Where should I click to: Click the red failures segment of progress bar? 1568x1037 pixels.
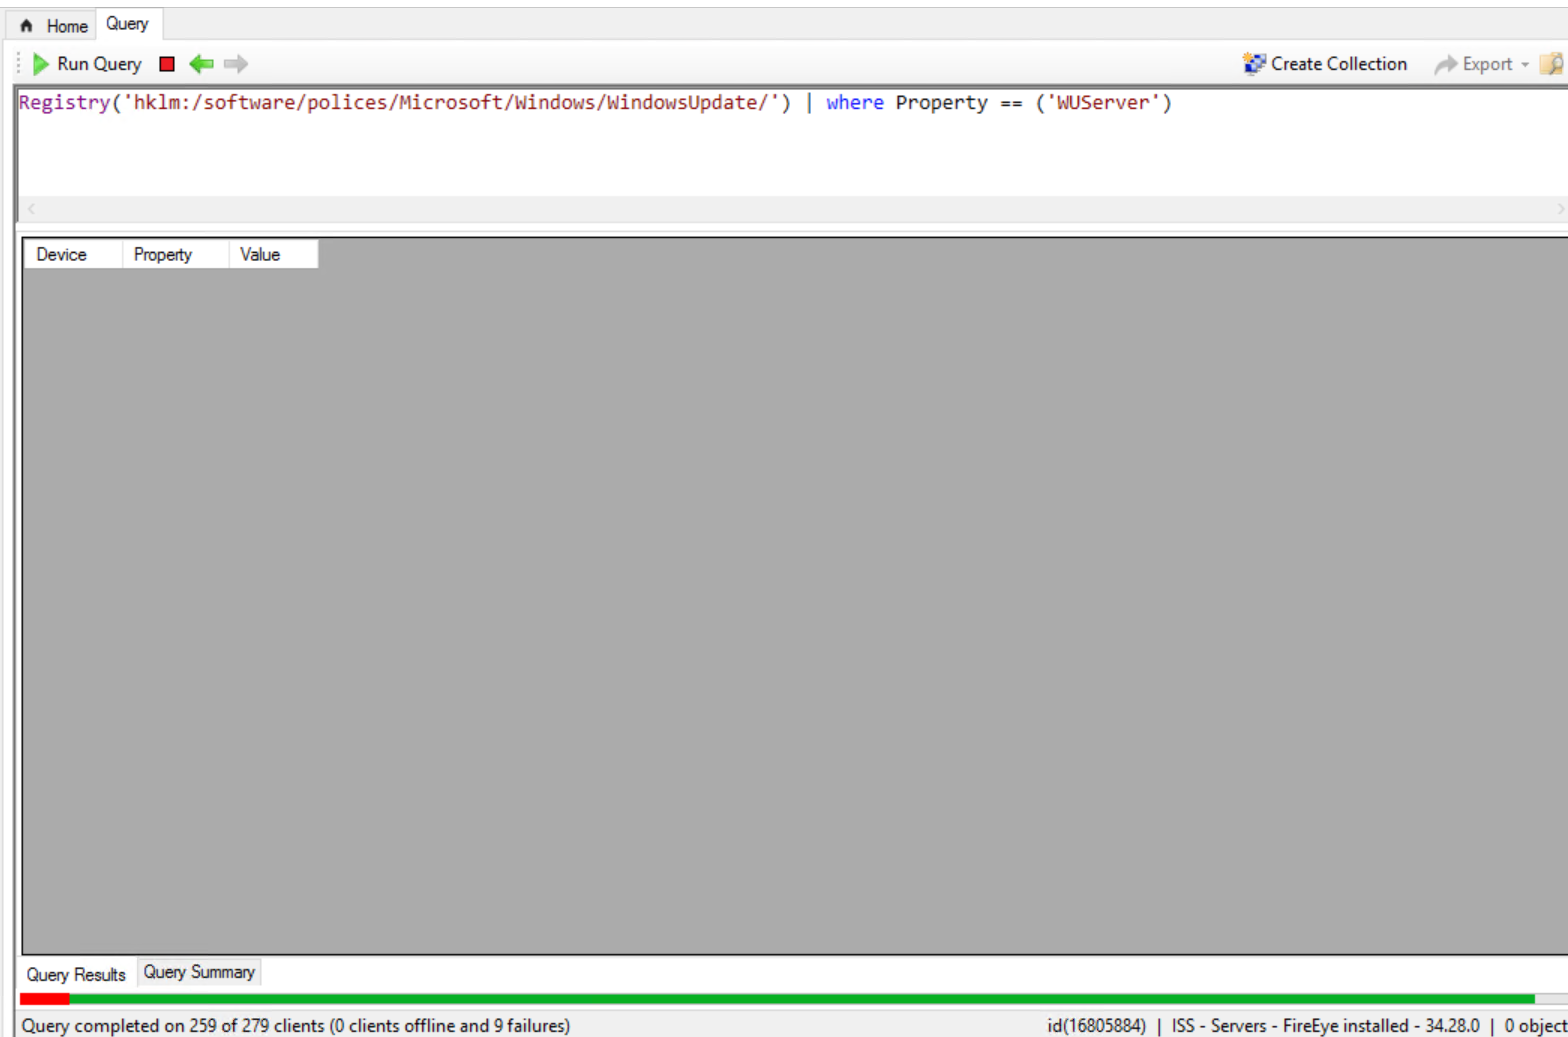click(45, 999)
